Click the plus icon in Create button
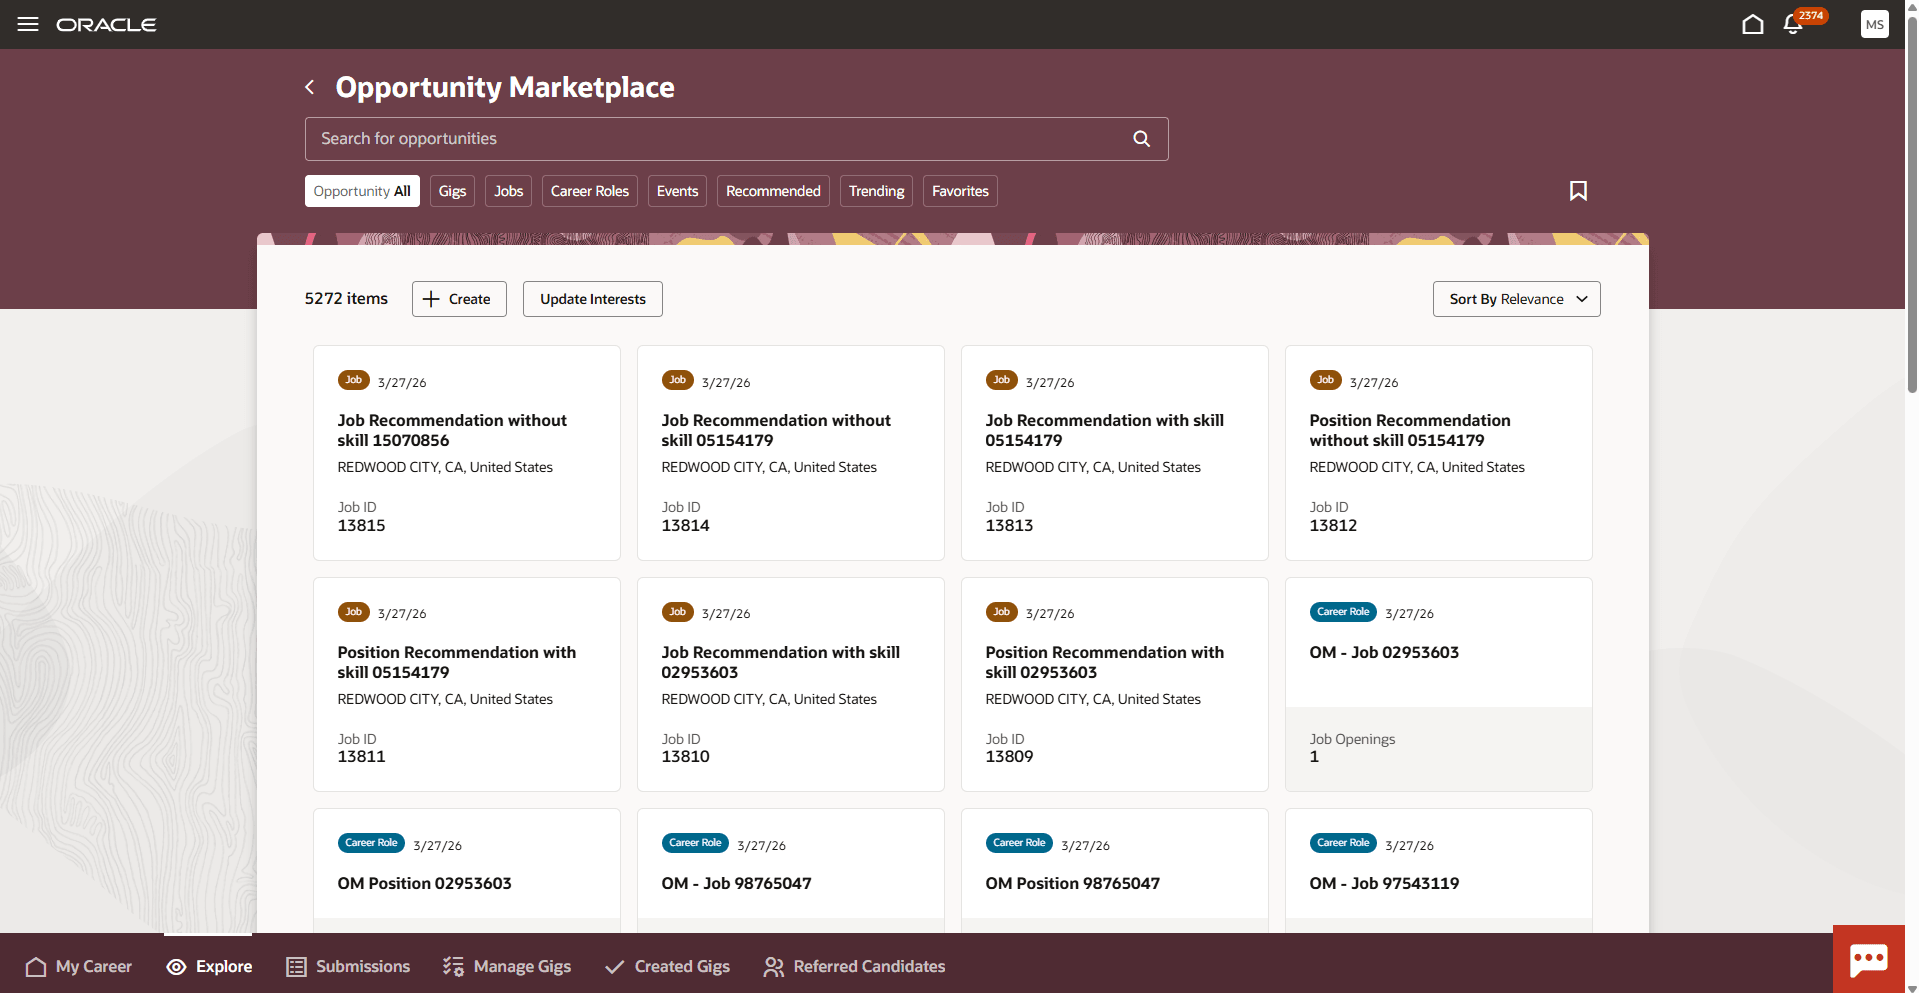The height and width of the screenshot is (993, 1919). click(431, 299)
